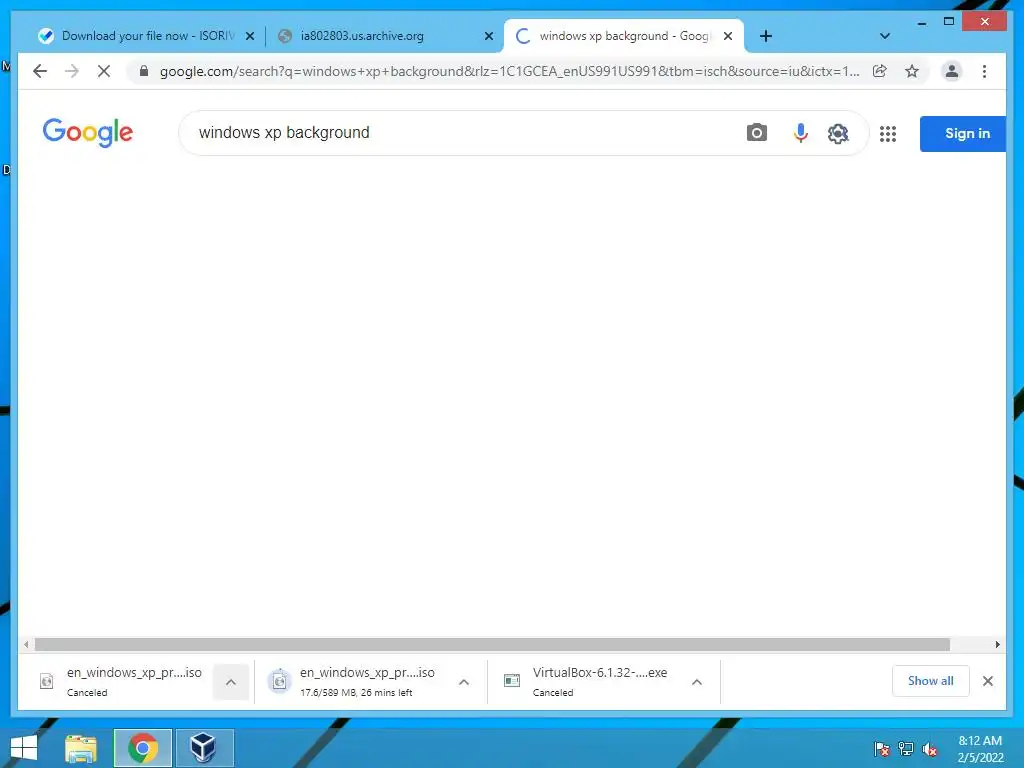
Task: Click the address bar URL
Action: [x=509, y=71]
